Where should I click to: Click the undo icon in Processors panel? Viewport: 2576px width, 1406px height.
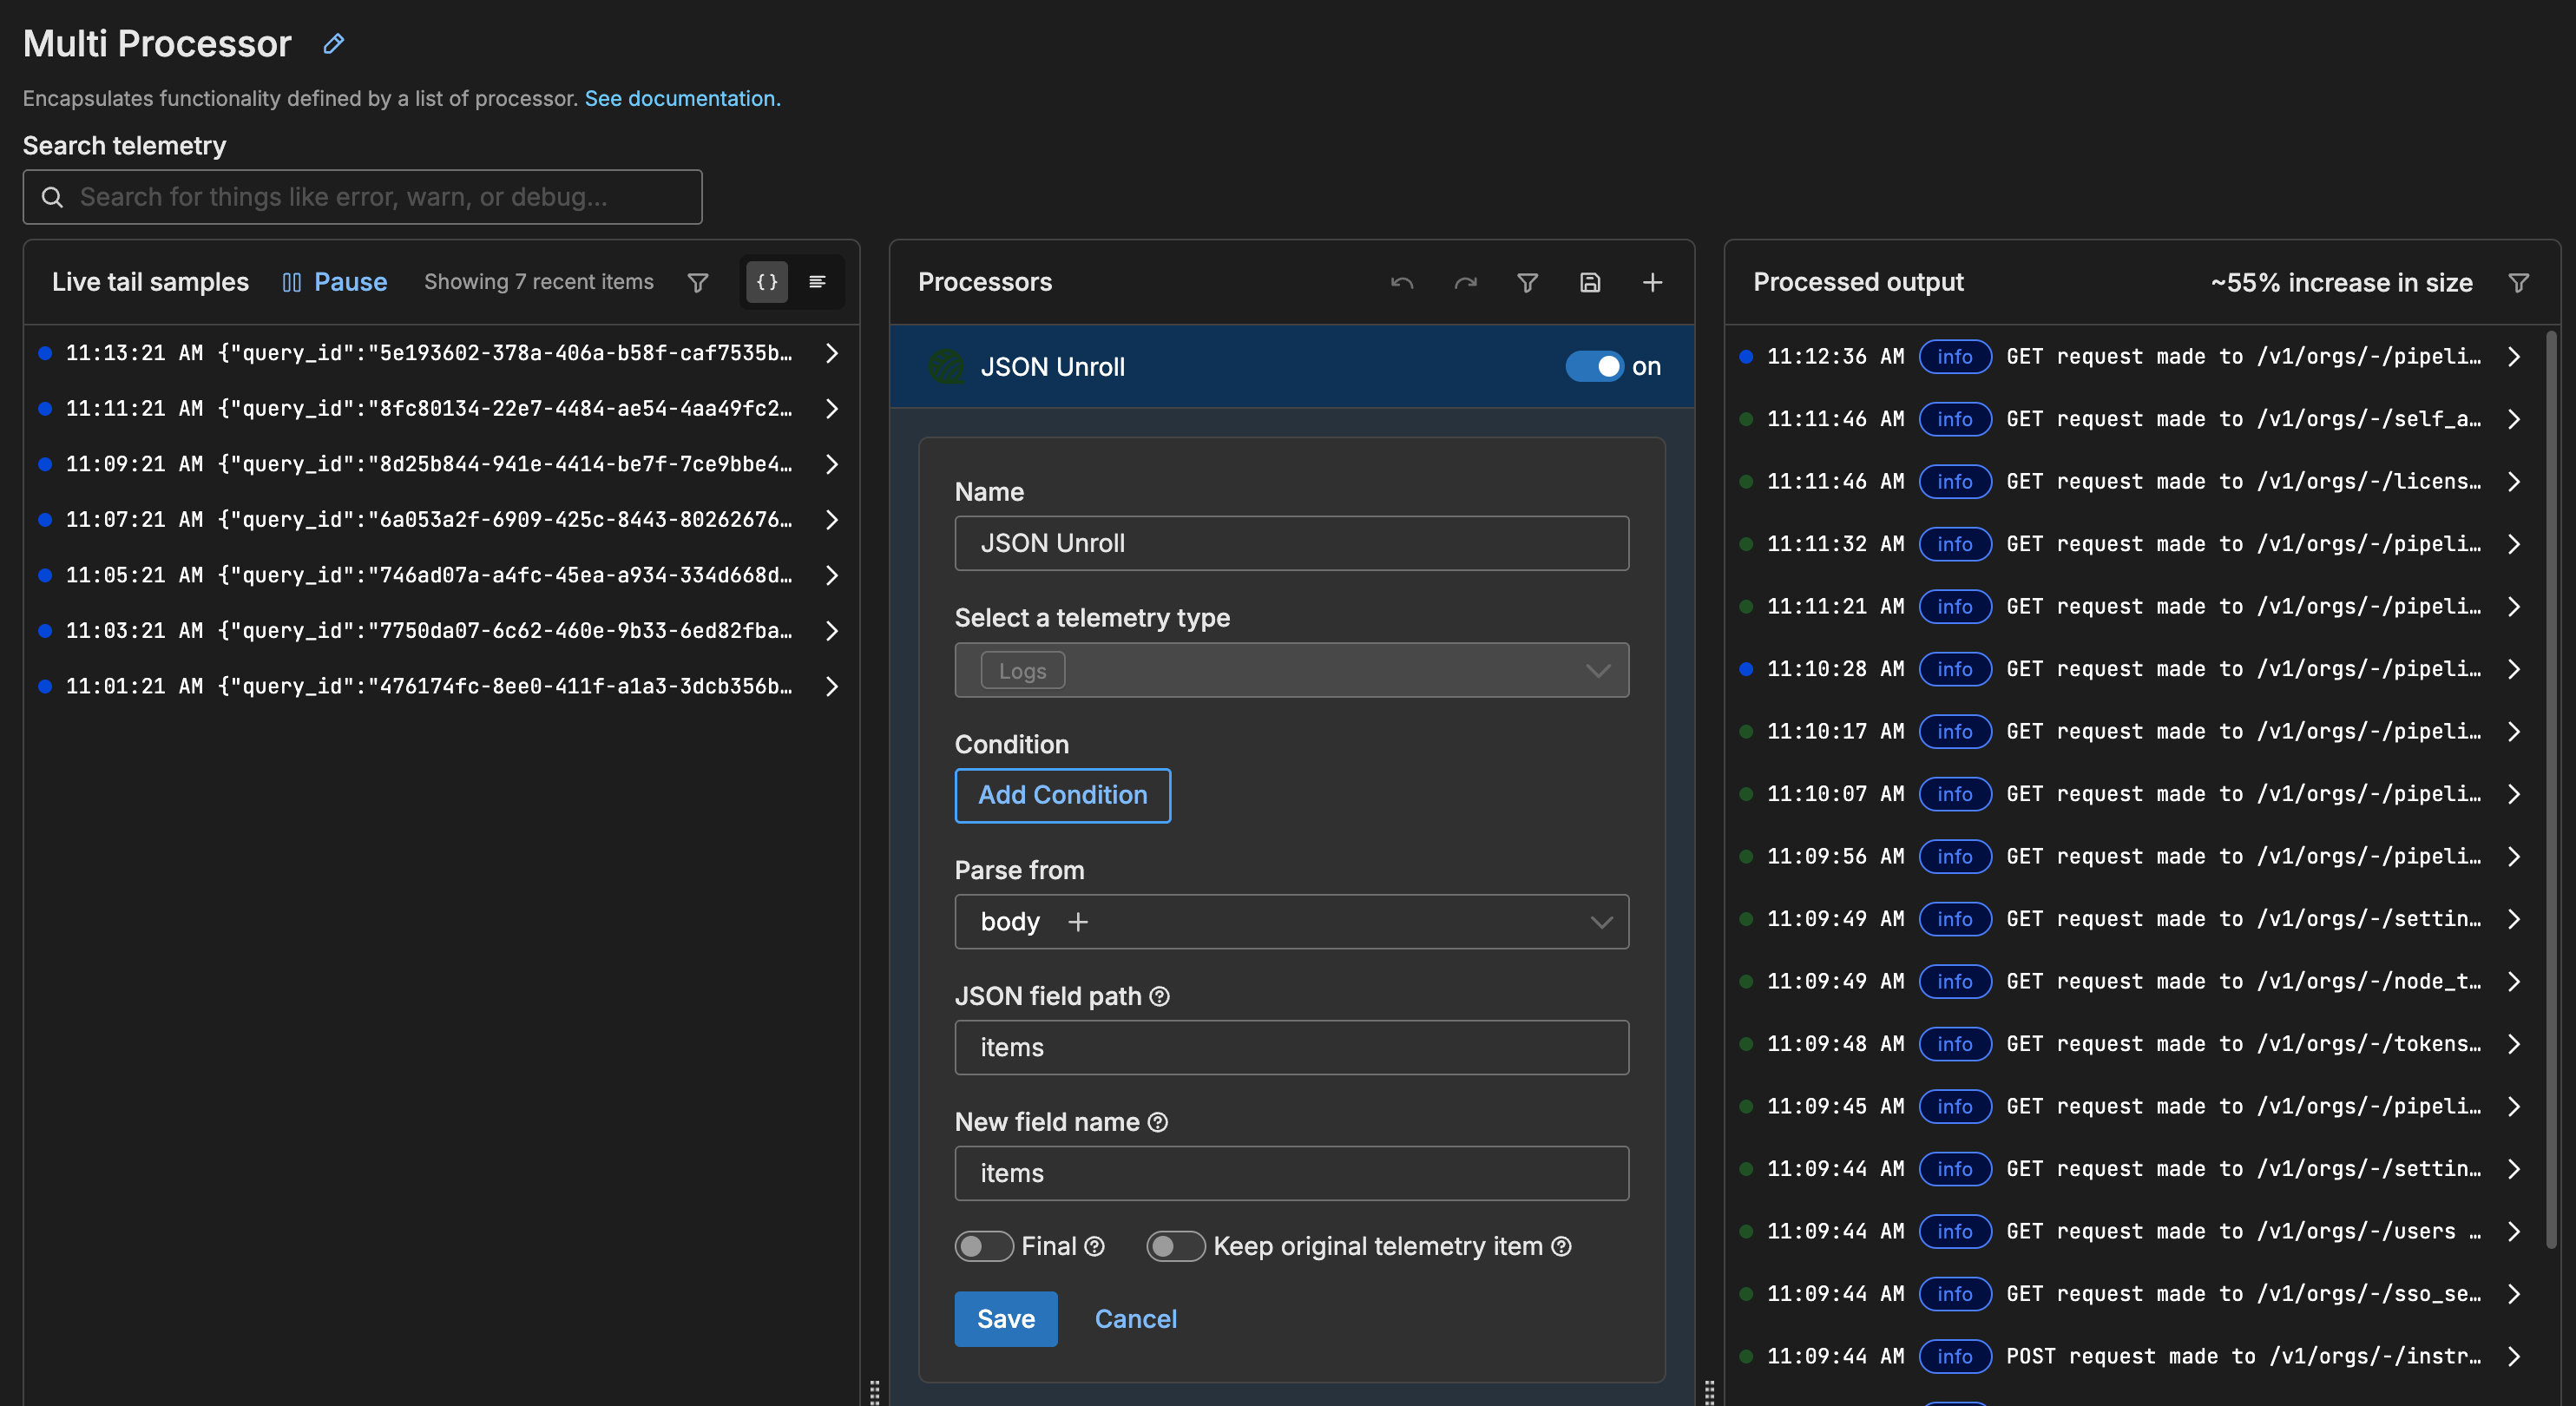coord(1401,282)
